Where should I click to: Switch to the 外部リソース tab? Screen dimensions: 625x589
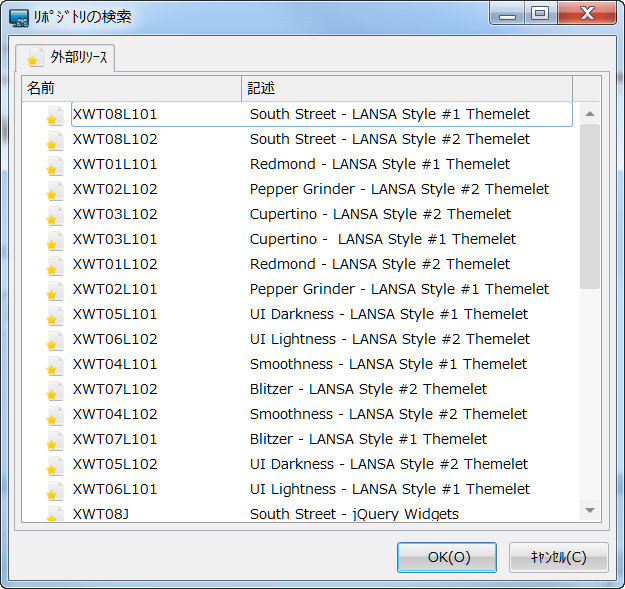click(x=65, y=58)
